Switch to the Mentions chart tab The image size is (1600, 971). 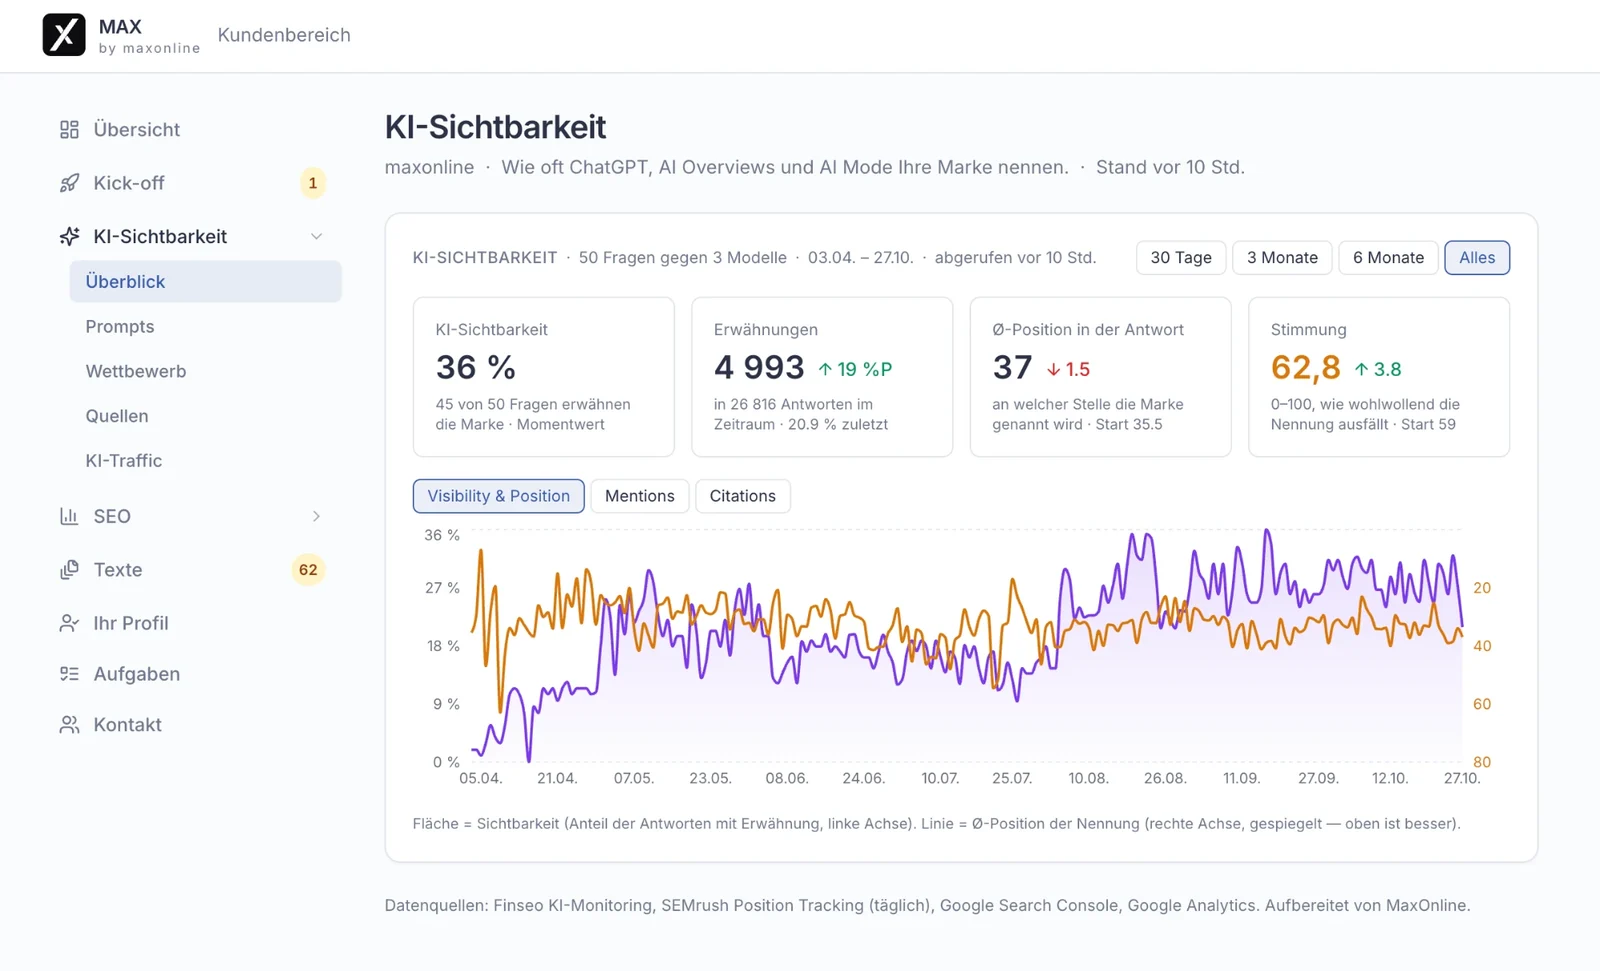pyautogui.click(x=640, y=496)
